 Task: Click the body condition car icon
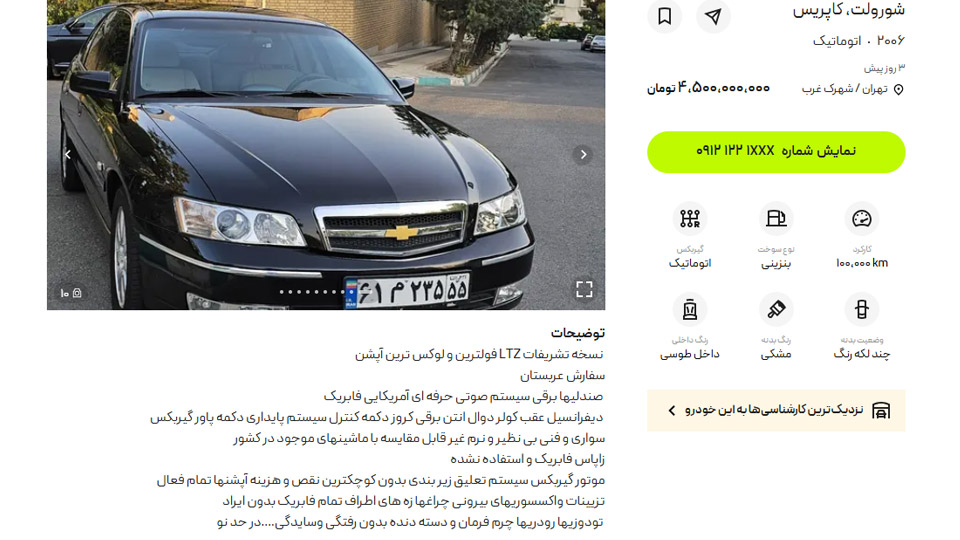click(x=861, y=309)
